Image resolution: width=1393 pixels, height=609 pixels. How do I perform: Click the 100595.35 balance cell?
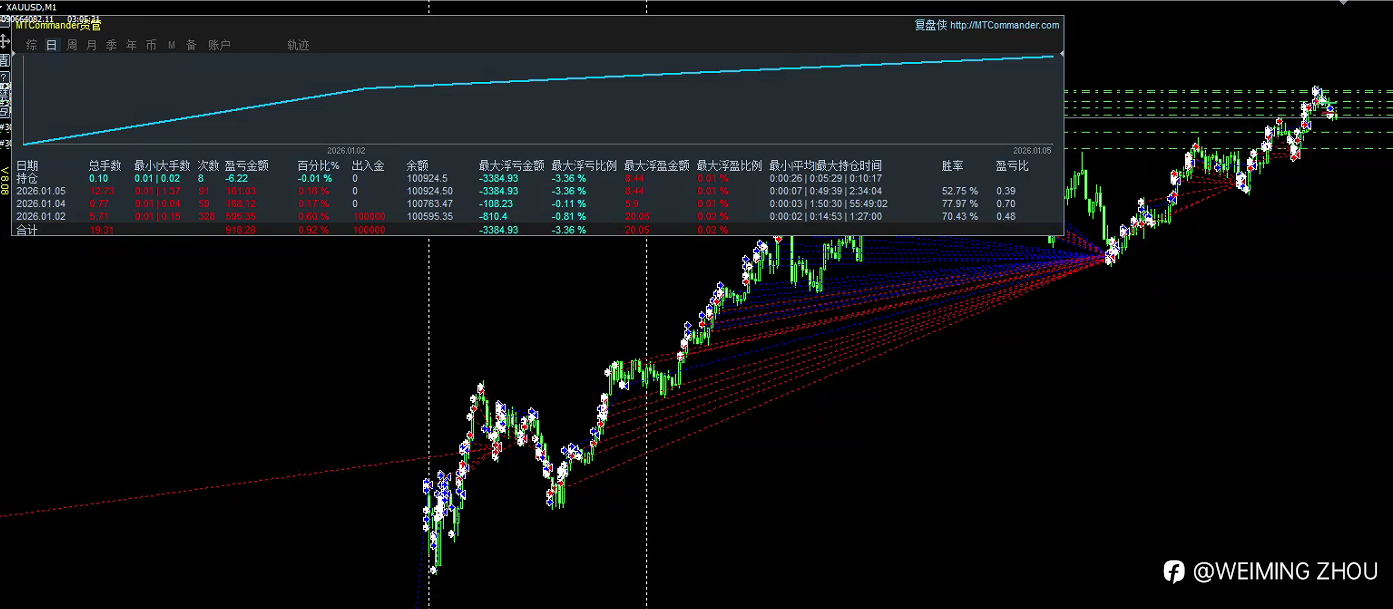click(x=430, y=217)
